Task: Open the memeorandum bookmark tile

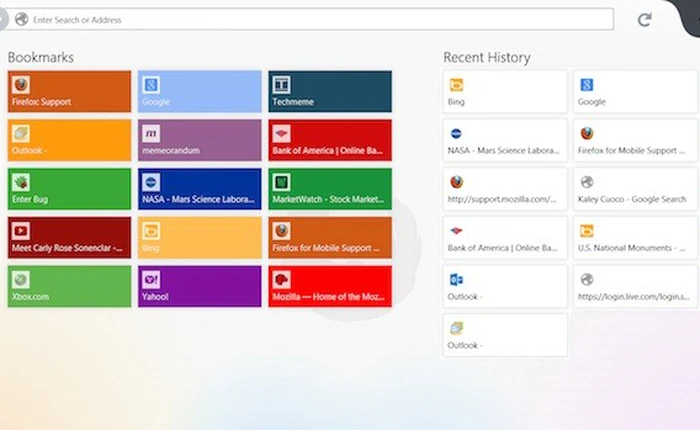Action: 200,140
